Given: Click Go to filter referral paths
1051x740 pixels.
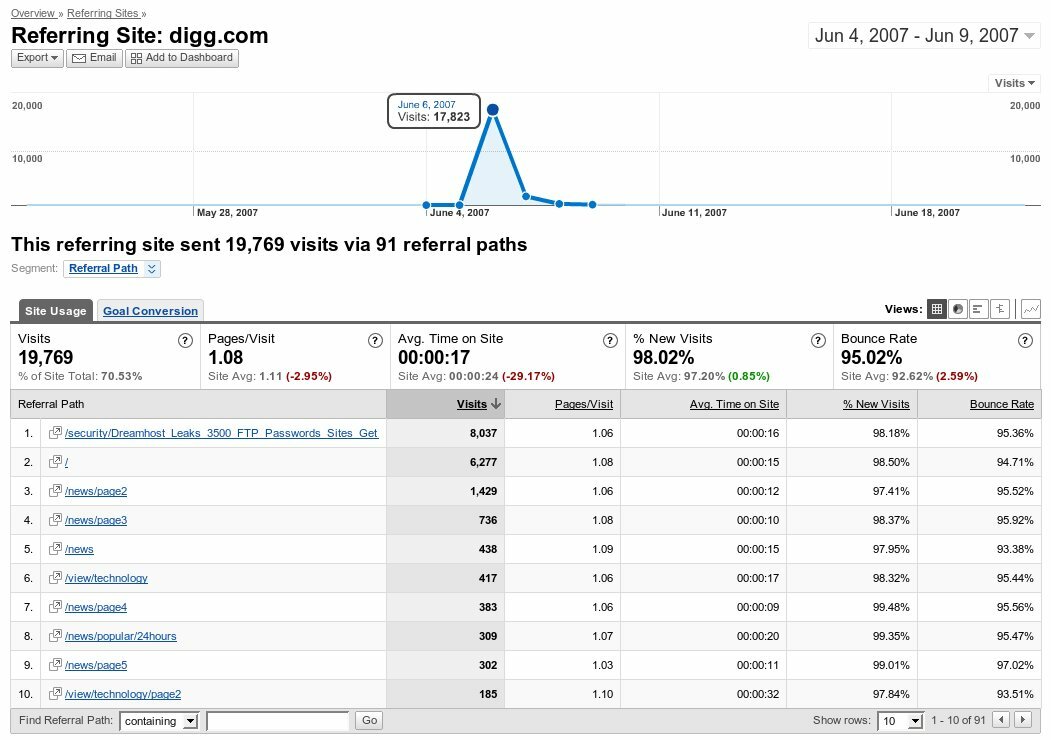Looking at the screenshot, I should (x=369, y=720).
